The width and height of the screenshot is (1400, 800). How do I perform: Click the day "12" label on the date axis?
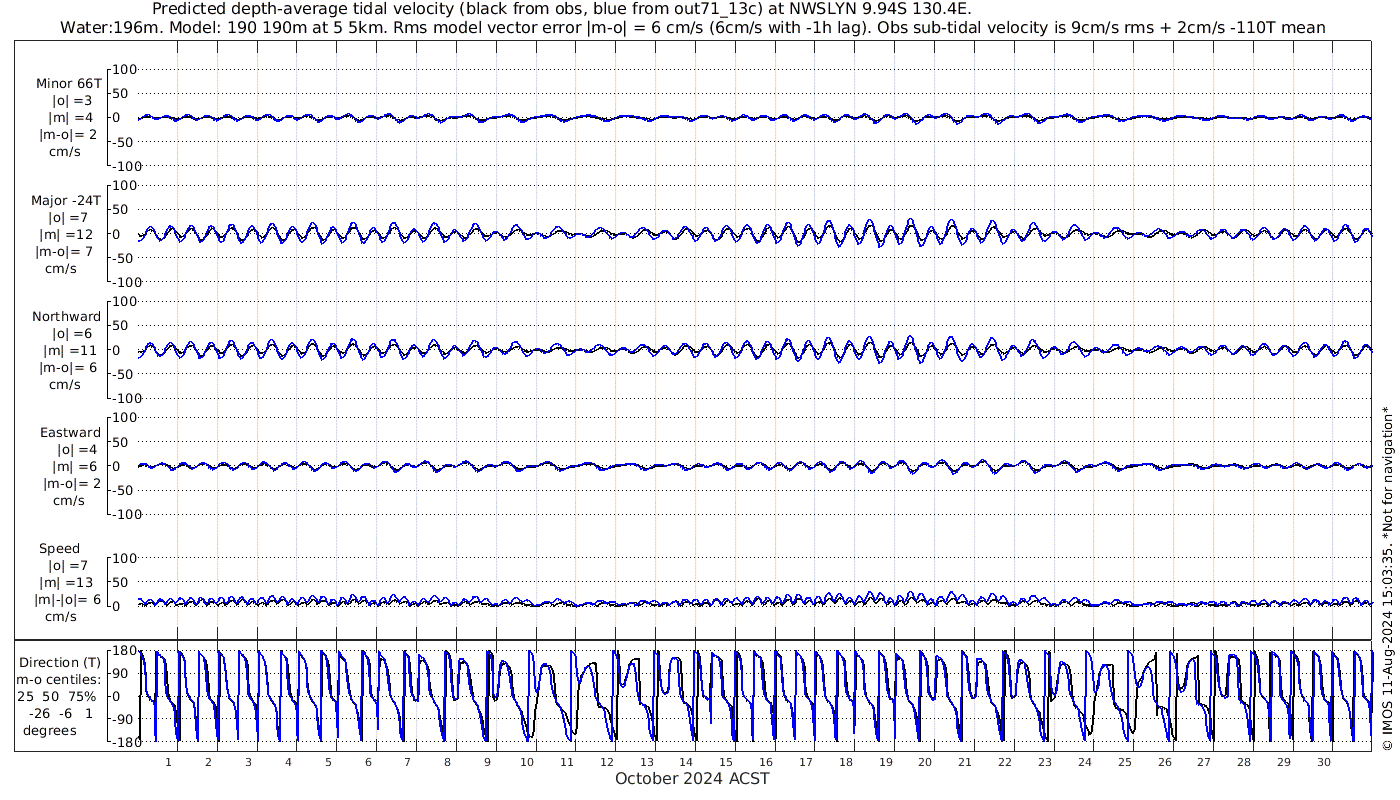click(x=607, y=762)
